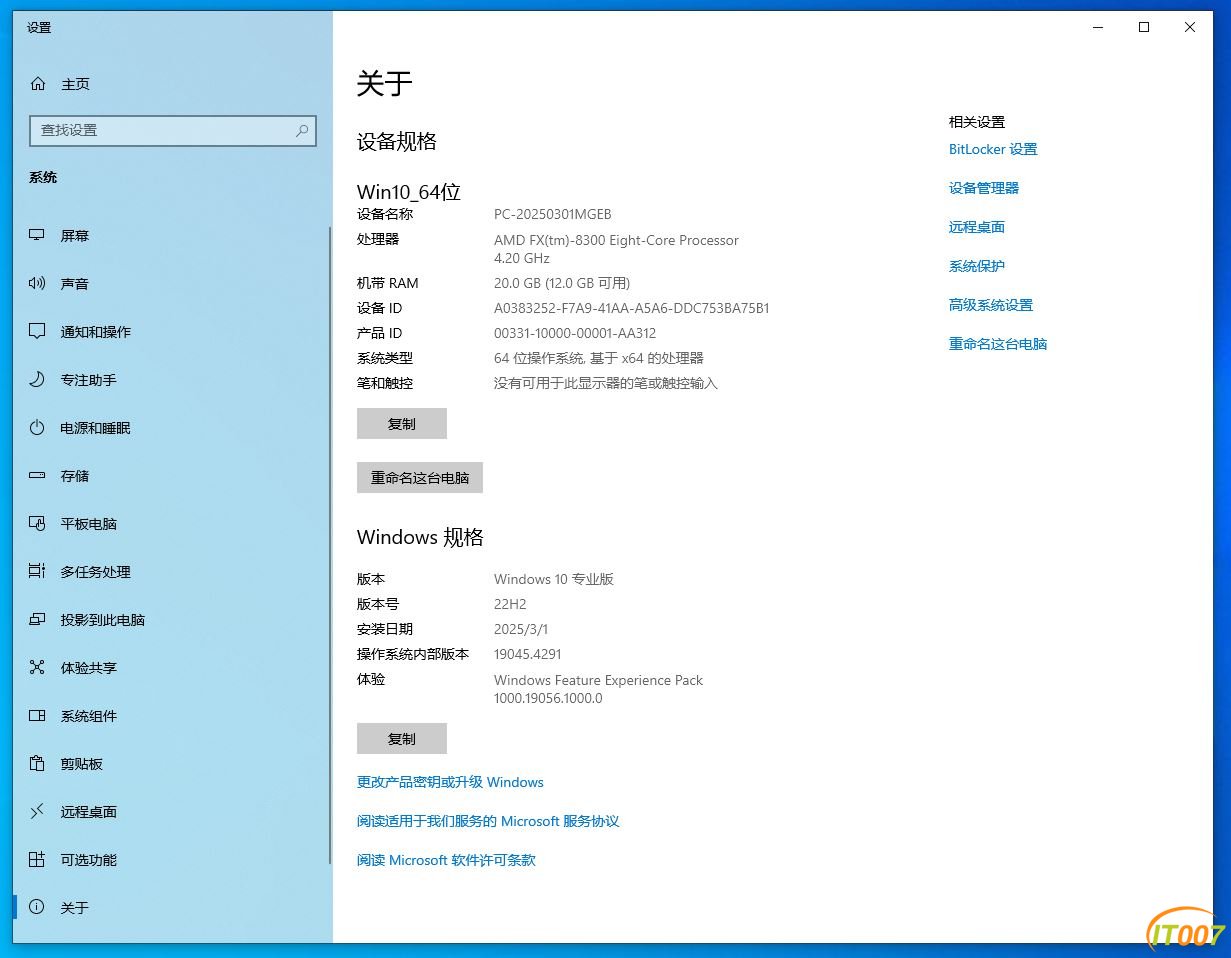Click install date 2025/3/1

(x=521, y=629)
